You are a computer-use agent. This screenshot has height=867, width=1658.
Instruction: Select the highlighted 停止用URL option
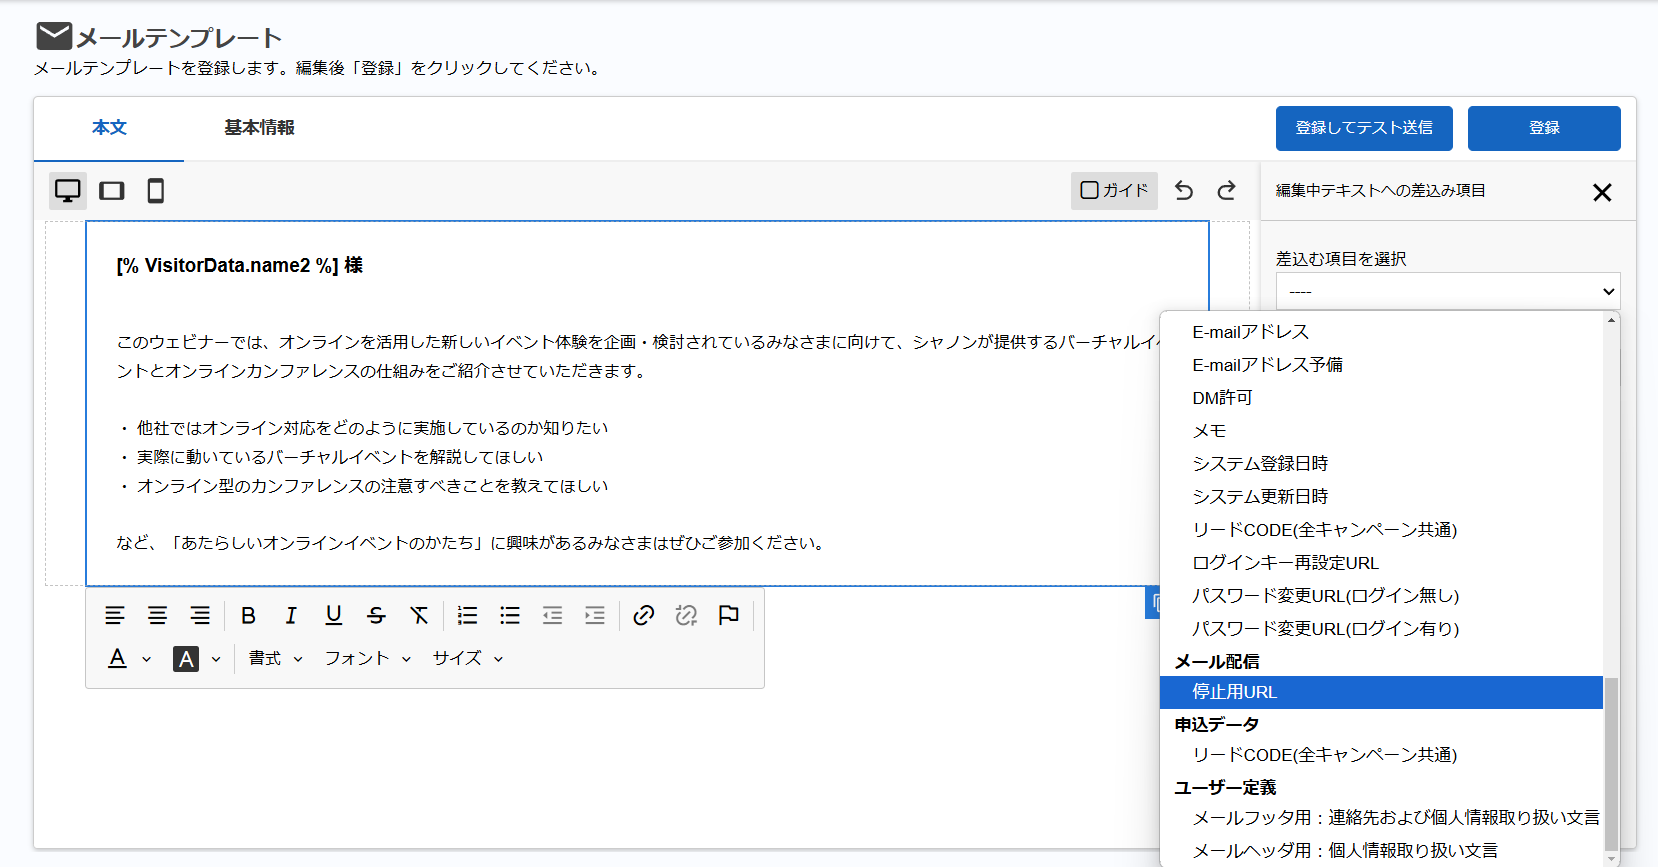pos(1381,692)
